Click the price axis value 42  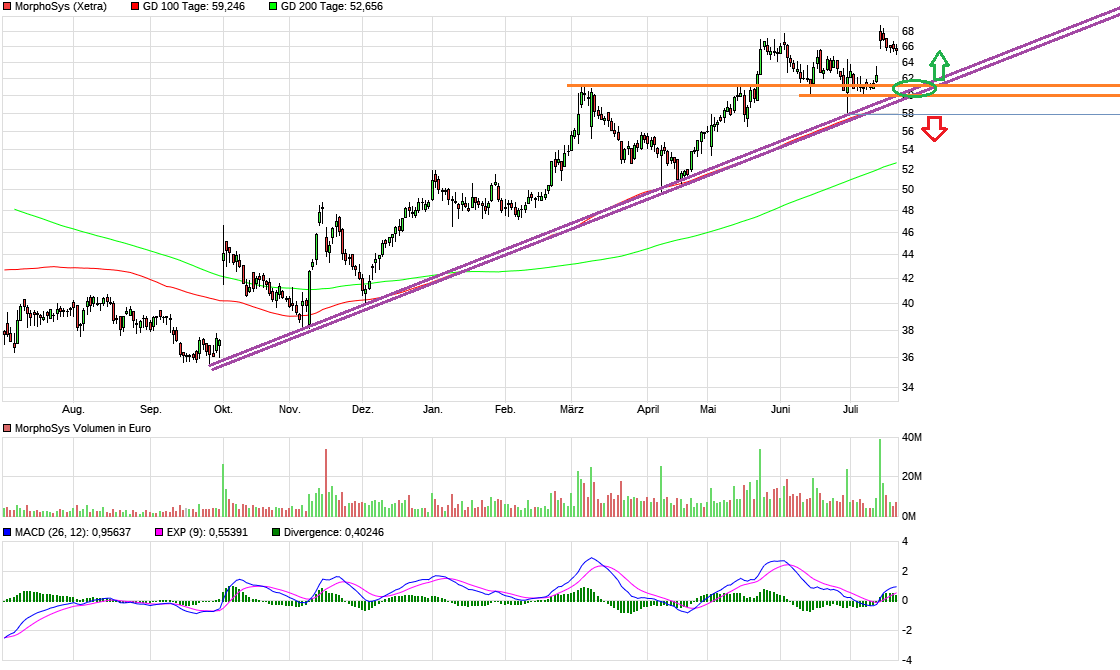point(908,279)
